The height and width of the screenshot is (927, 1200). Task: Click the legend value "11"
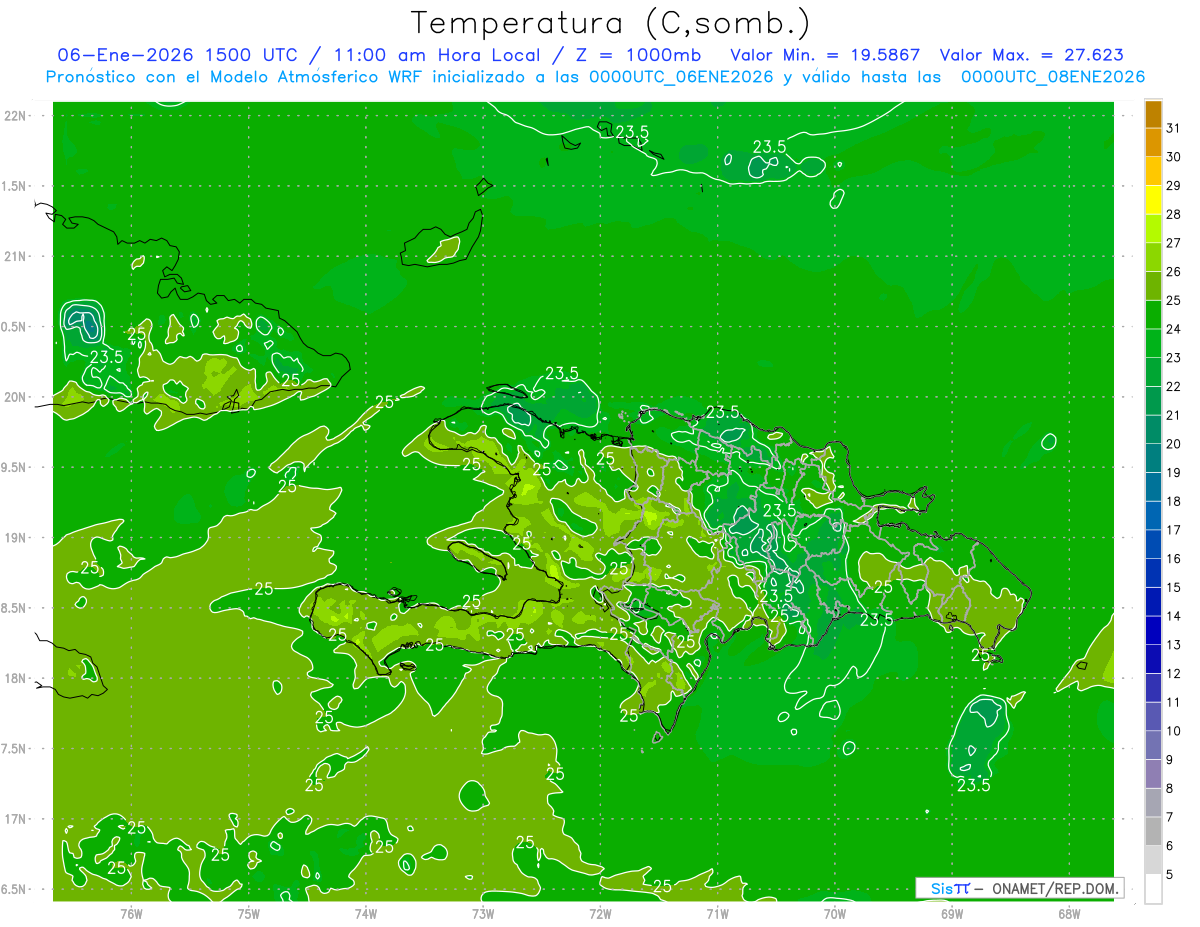point(1174,702)
